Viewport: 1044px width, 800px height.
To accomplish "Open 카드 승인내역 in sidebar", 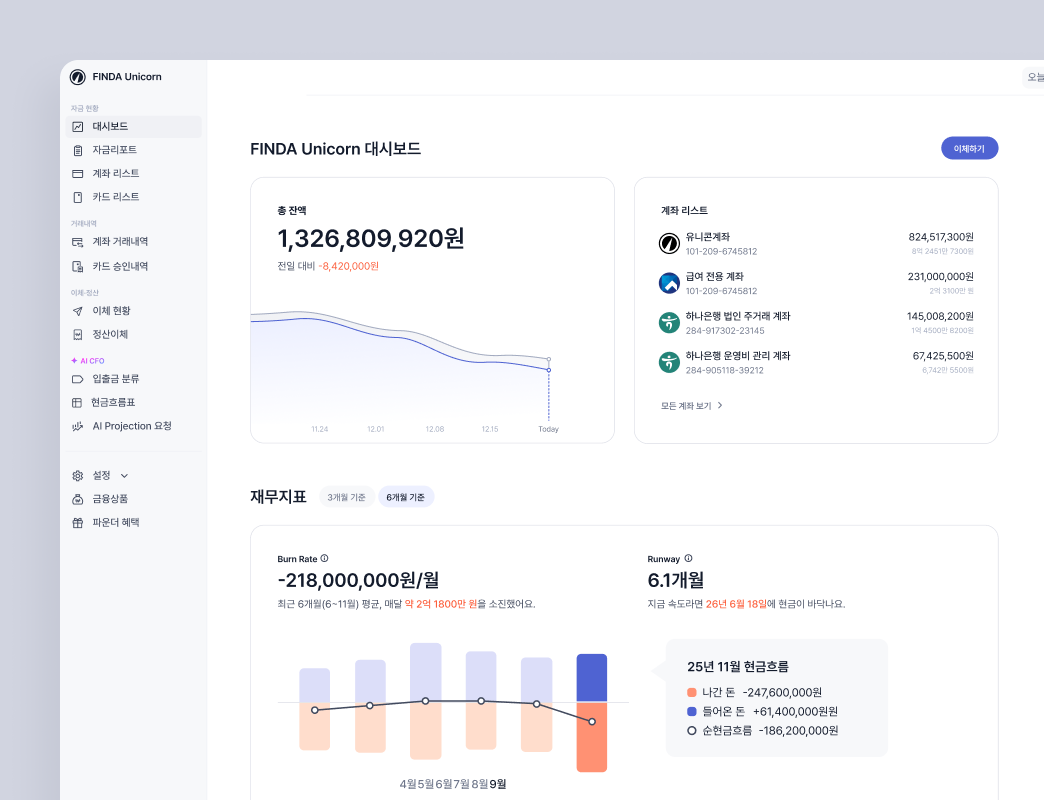I will (x=120, y=267).
